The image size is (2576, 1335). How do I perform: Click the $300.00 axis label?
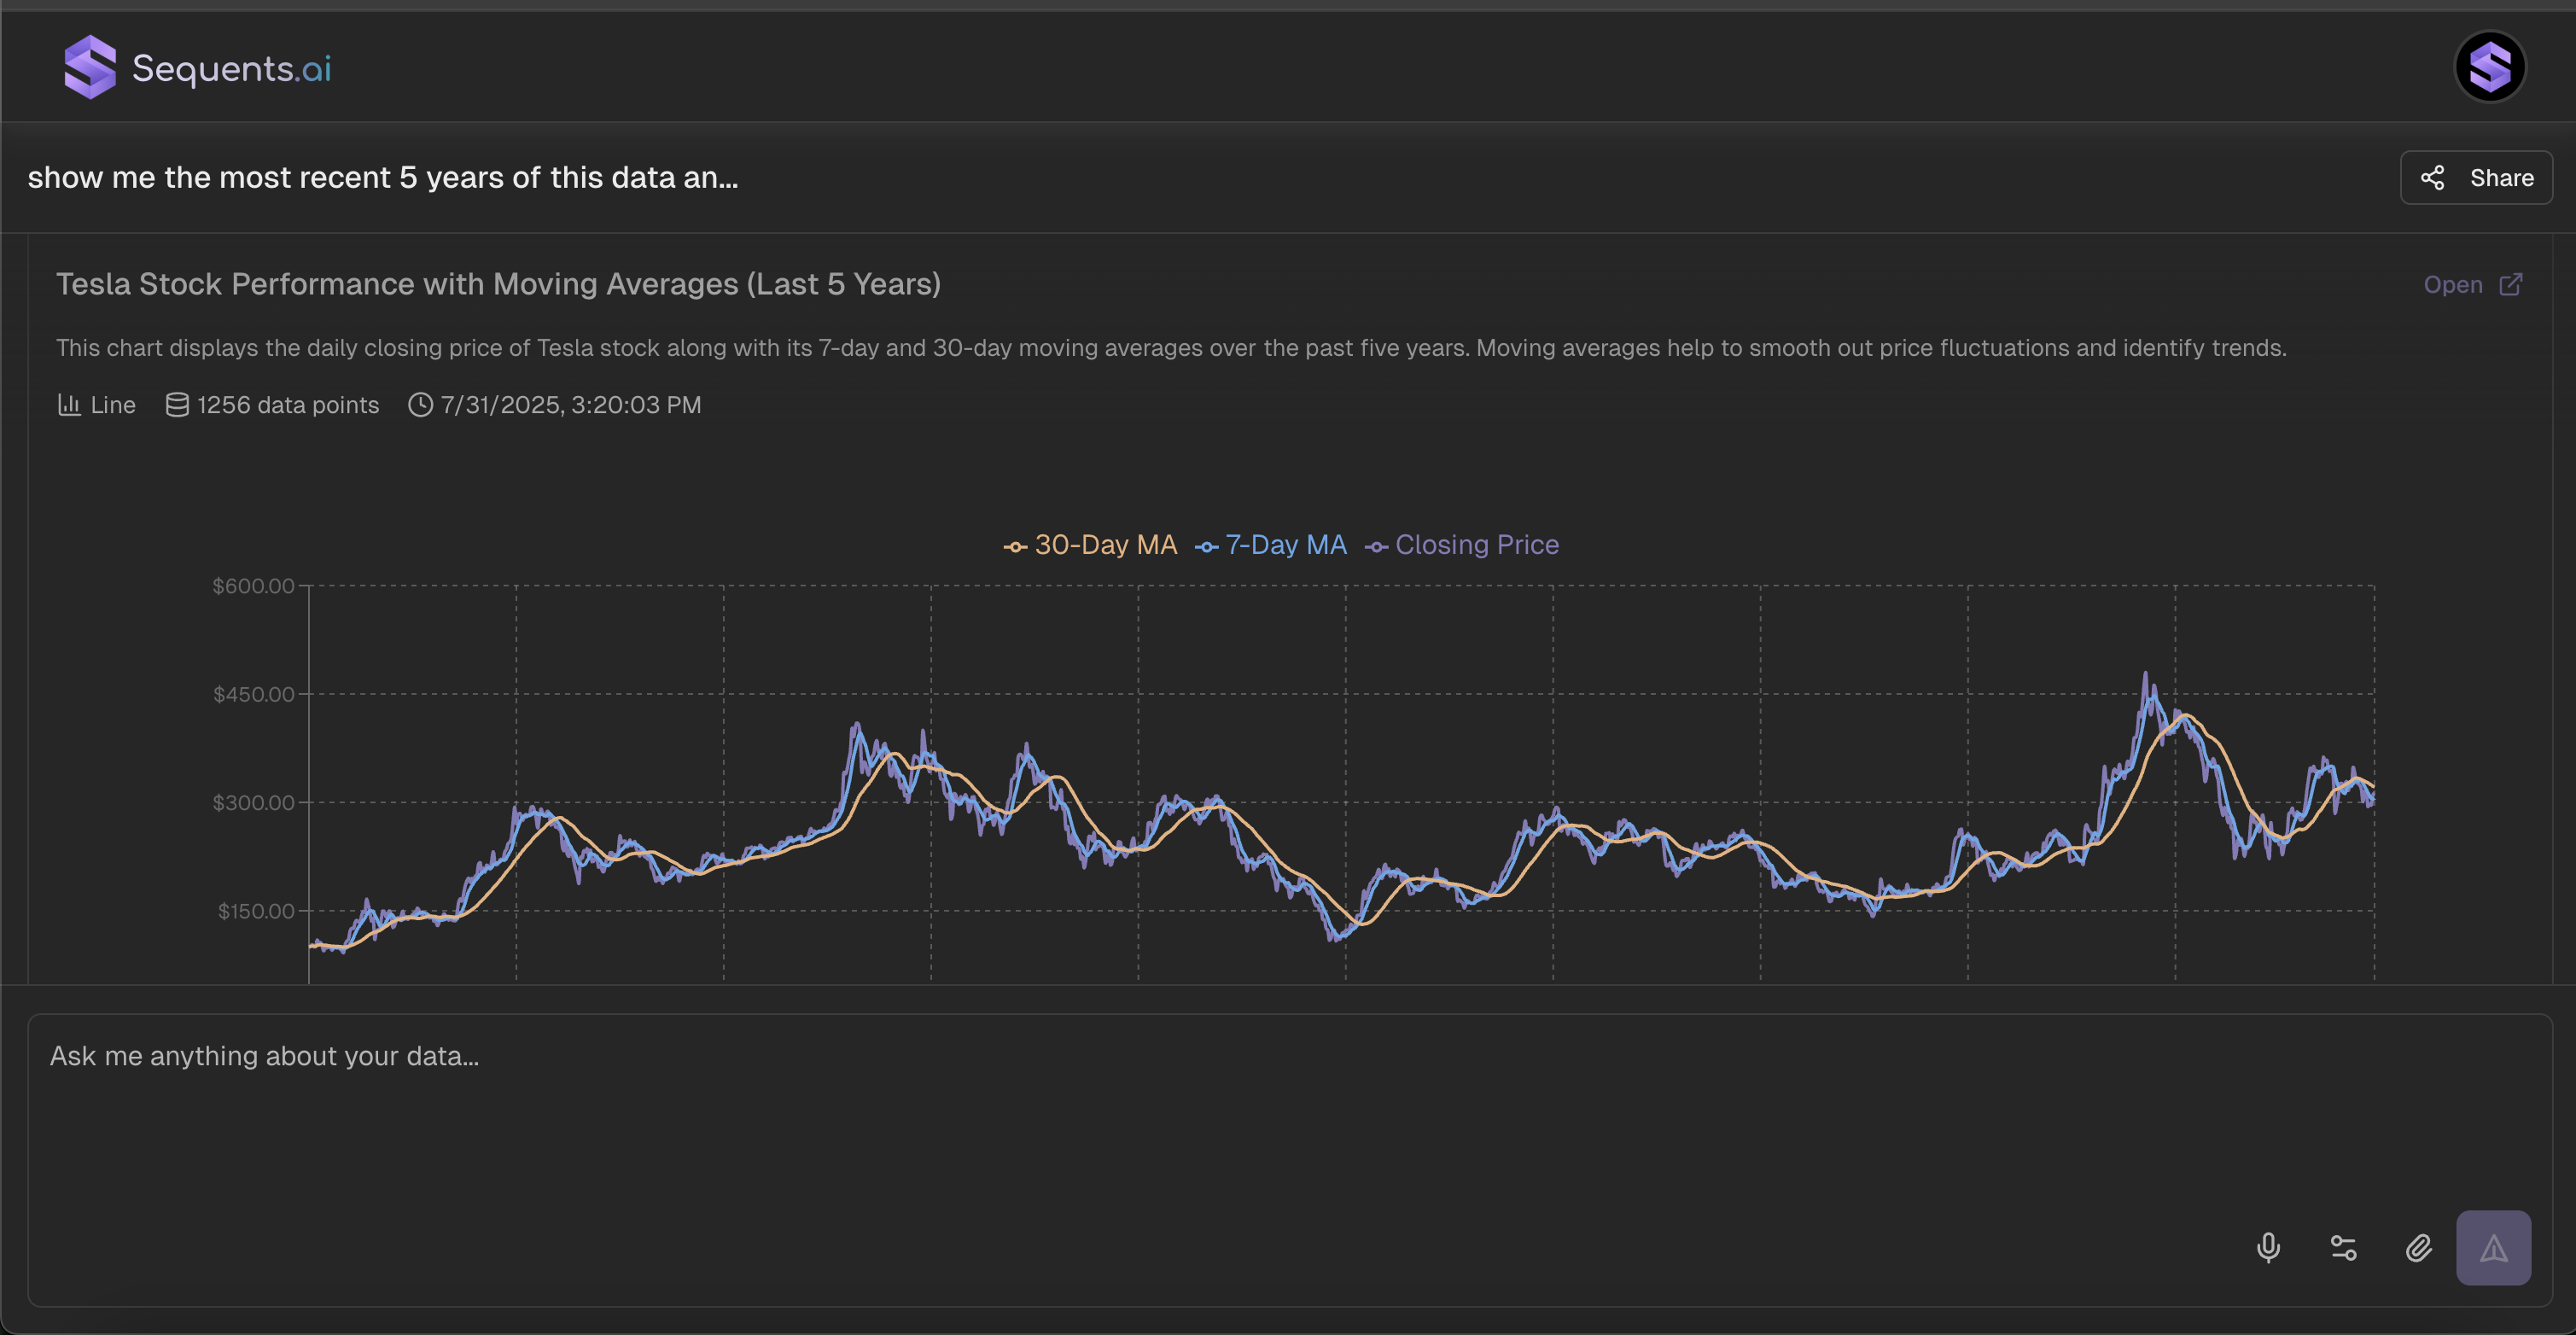coord(253,803)
